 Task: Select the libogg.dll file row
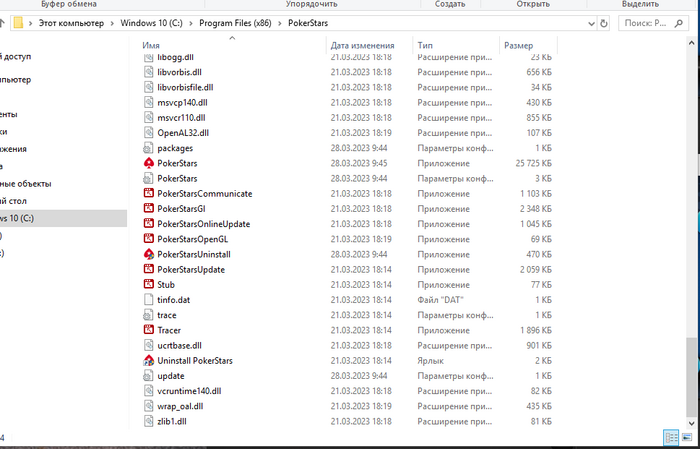tap(348, 57)
